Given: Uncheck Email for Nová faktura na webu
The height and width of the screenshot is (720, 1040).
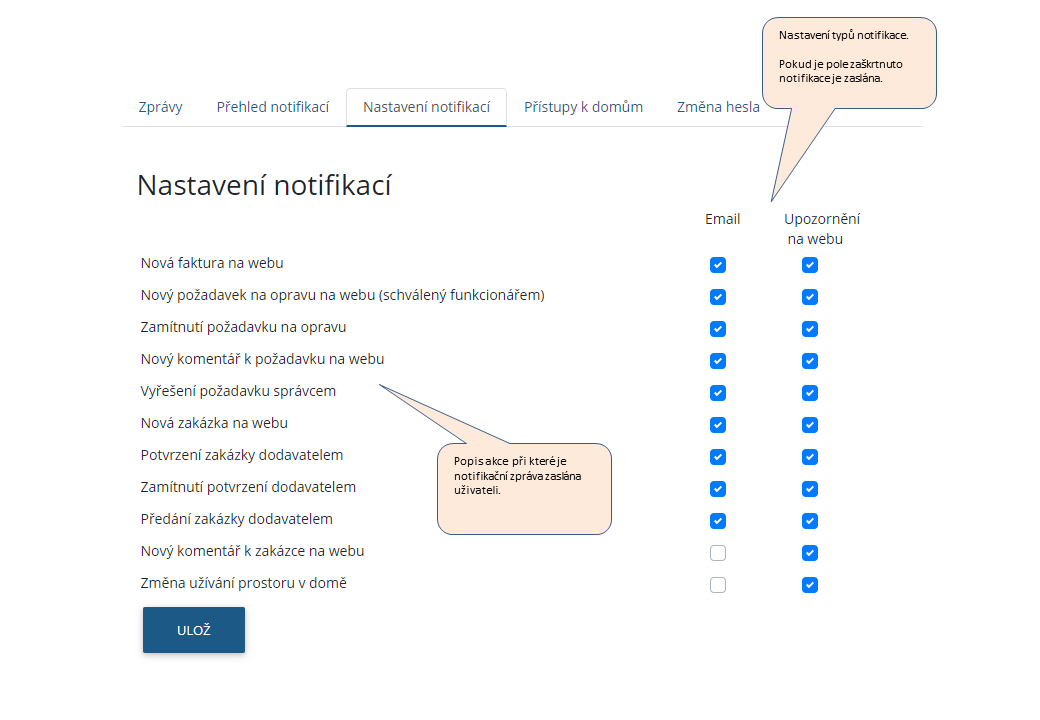Looking at the screenshot, I should click(x=718, y=265).
